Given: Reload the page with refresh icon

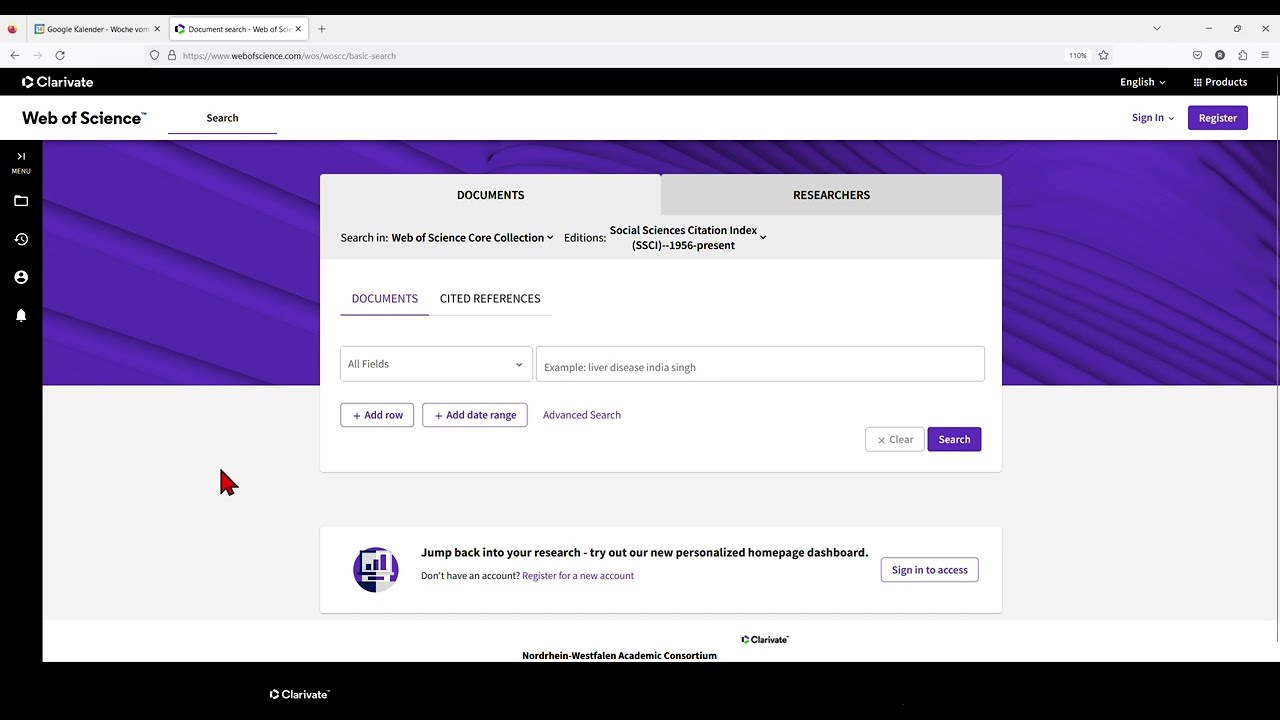Looking at the screenshot, I should click(x=60, y=55).
